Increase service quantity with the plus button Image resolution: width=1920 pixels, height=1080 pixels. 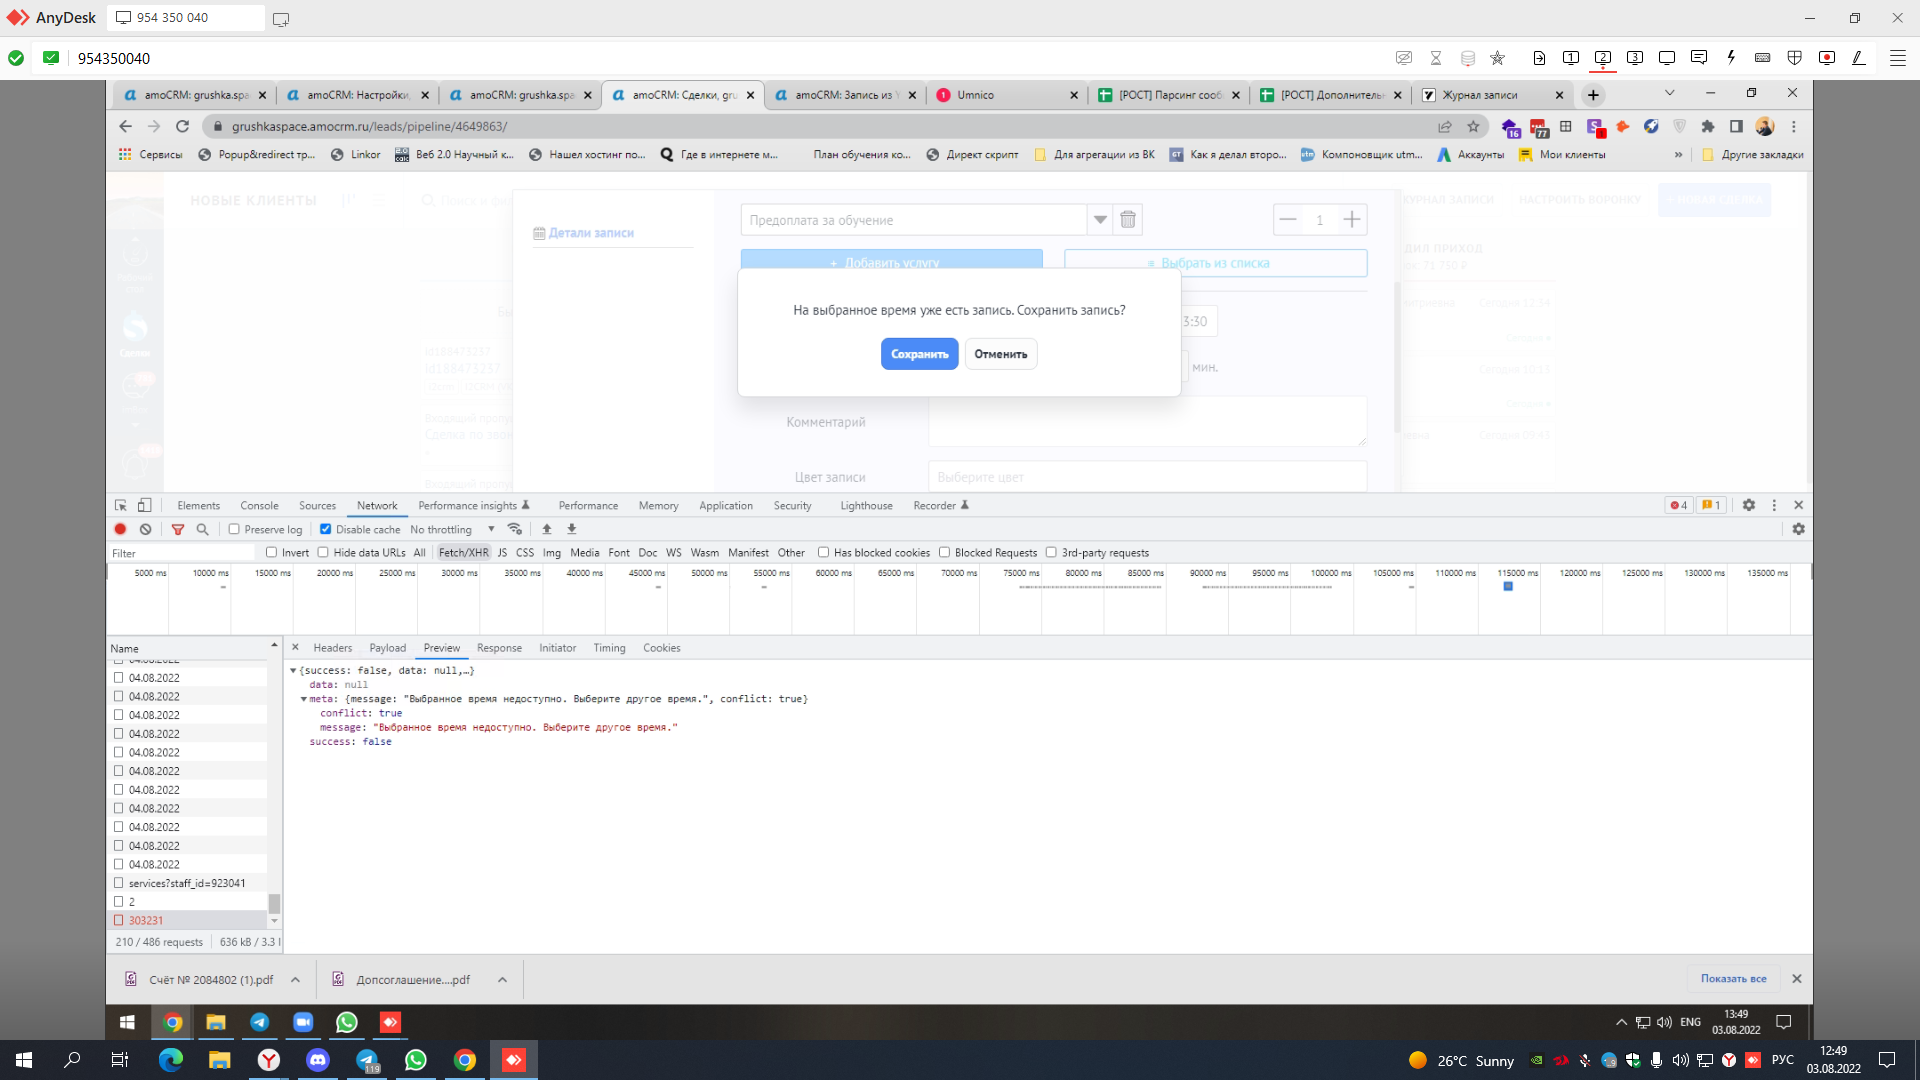[x=1352, y=220]
